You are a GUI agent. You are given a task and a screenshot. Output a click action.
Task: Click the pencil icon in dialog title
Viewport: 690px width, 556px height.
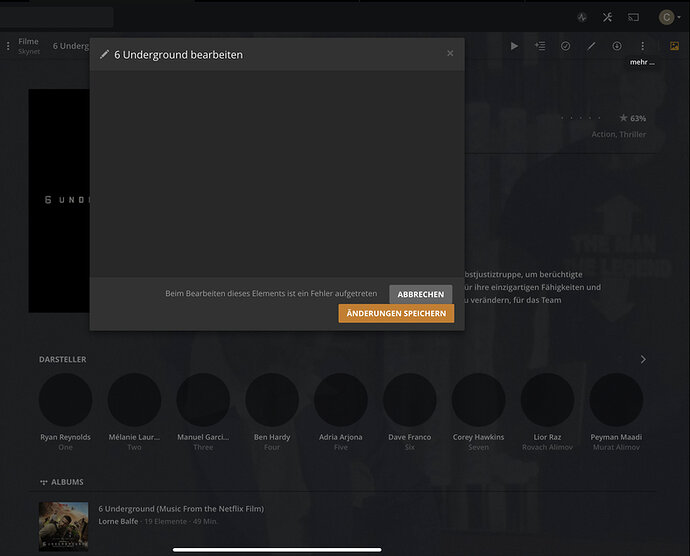104,54
